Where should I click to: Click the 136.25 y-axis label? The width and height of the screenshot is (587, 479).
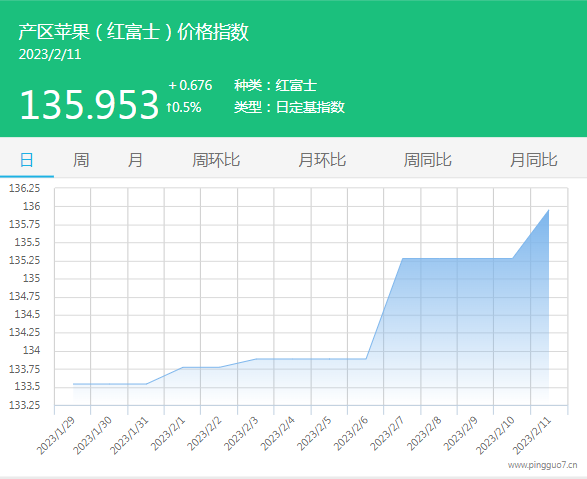[x=24, y=188]
